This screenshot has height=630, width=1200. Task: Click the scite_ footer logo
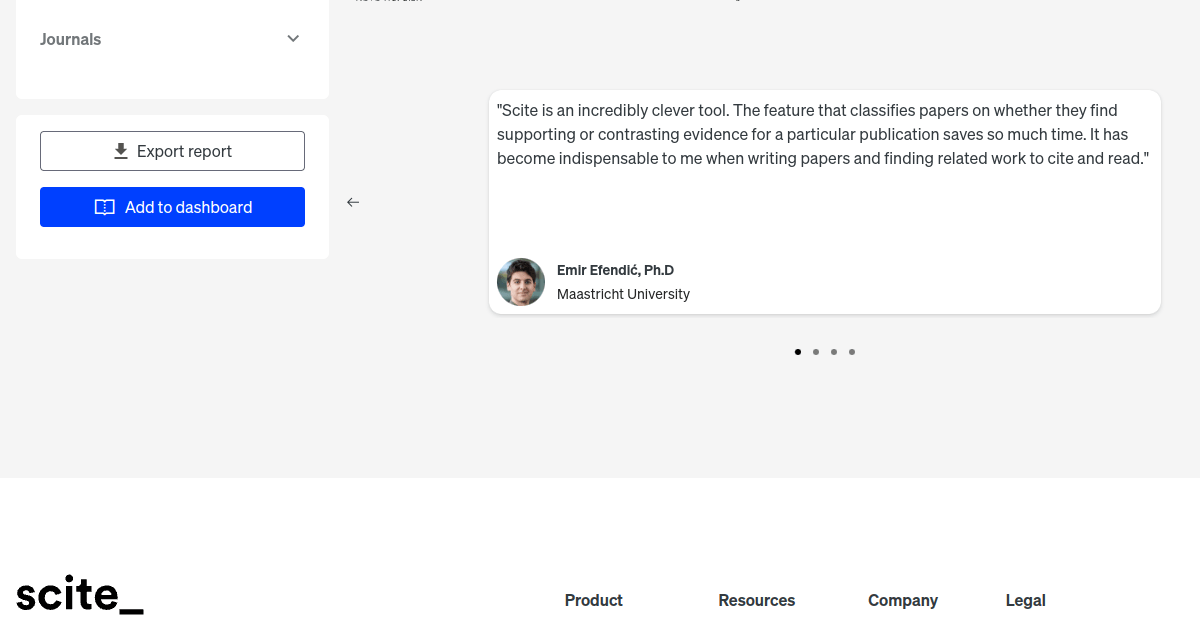pos(80,594)
